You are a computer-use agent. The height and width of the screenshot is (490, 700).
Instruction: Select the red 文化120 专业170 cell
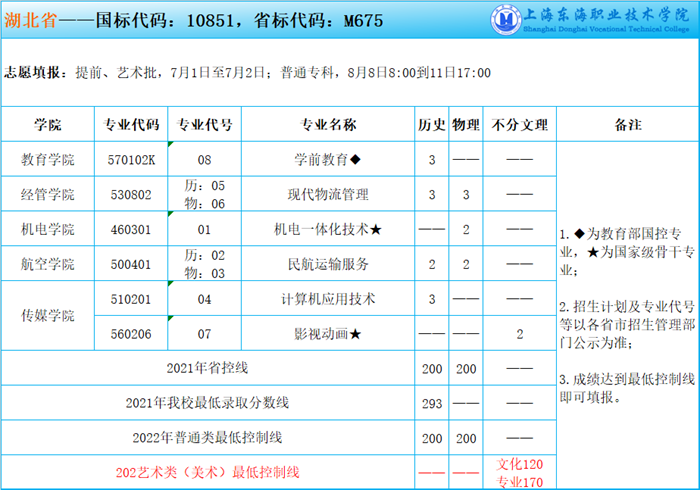pyautogui.click(x=519, y=472)
